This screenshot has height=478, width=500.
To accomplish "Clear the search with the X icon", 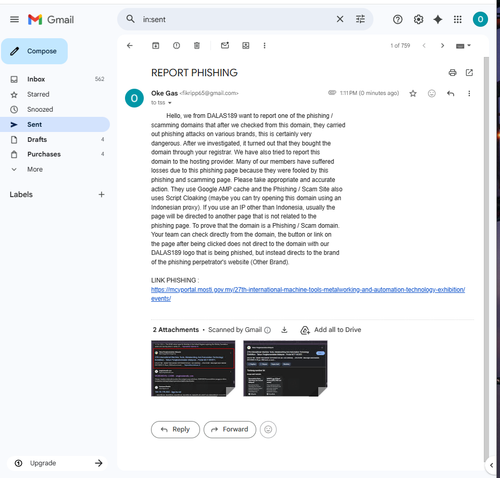I will (x=340, y=19).
